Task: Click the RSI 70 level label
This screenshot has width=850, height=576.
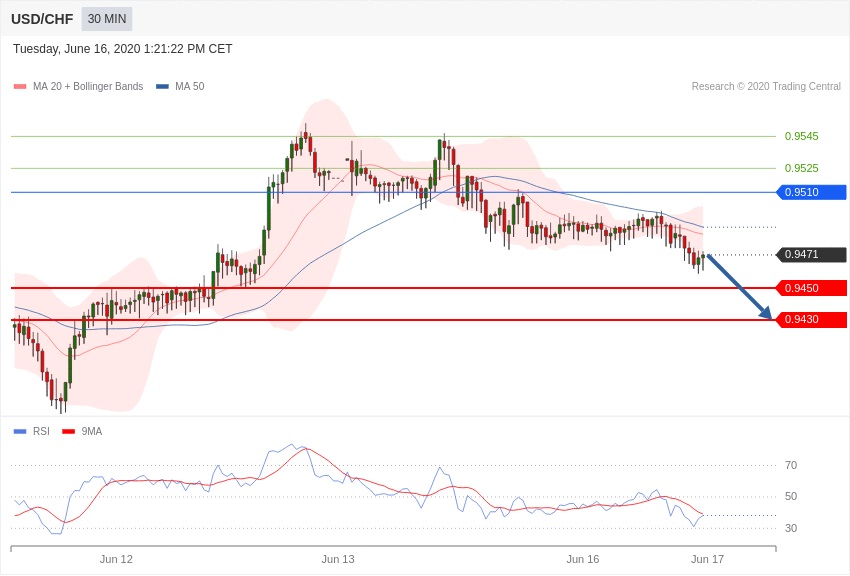Action: (x=791, y=465)
